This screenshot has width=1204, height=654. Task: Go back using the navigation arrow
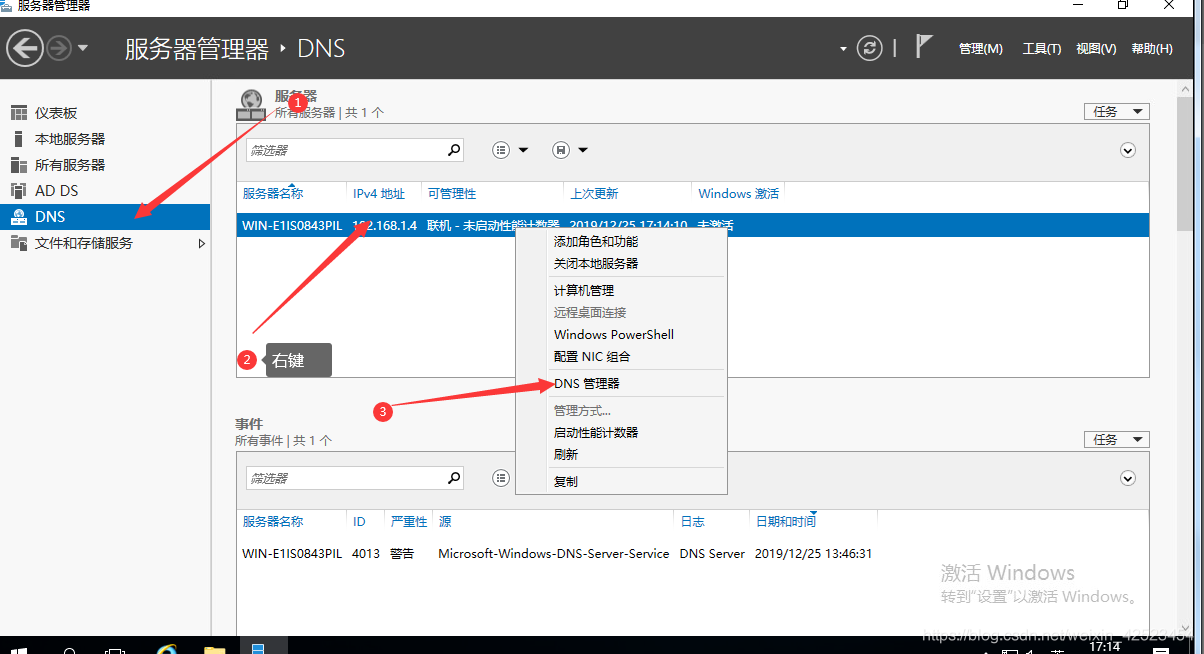coord(25,47)
